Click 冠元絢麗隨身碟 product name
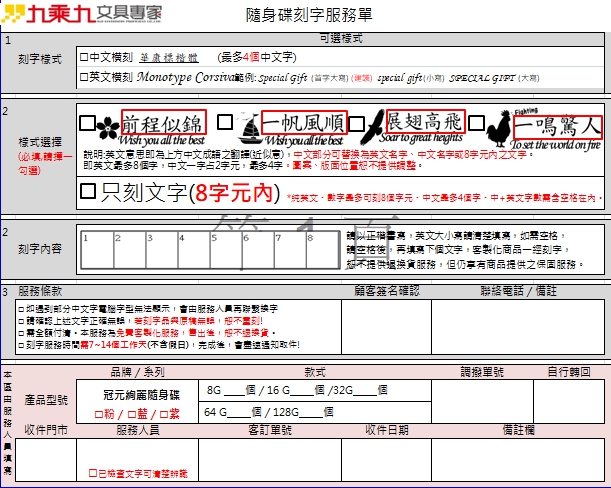This screenshot has width=611, height=488. tap(141, 395)
